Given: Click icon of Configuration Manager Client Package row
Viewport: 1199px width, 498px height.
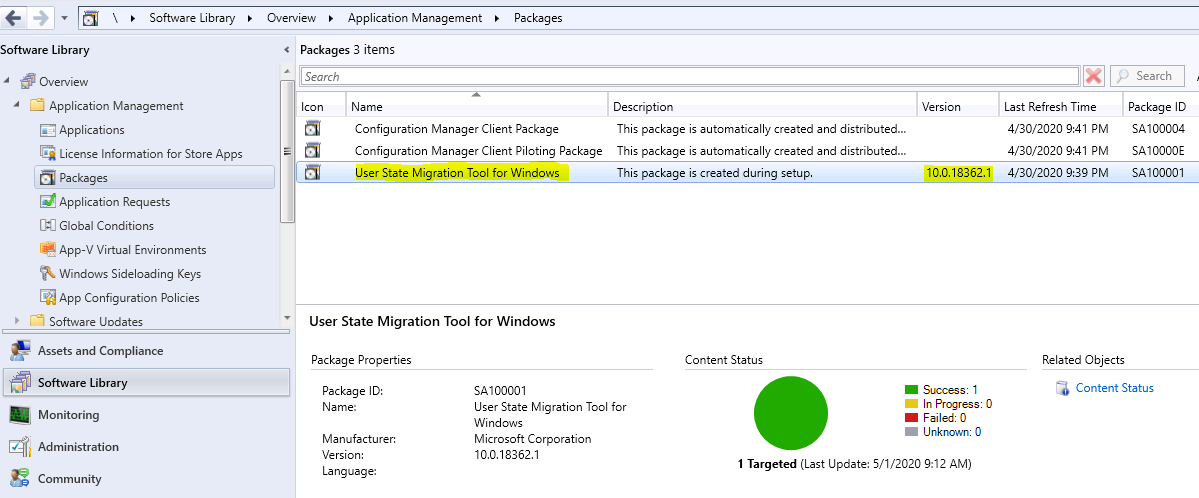Looking at the screenshot, I should pyautogui.click(x=312, y=128).
